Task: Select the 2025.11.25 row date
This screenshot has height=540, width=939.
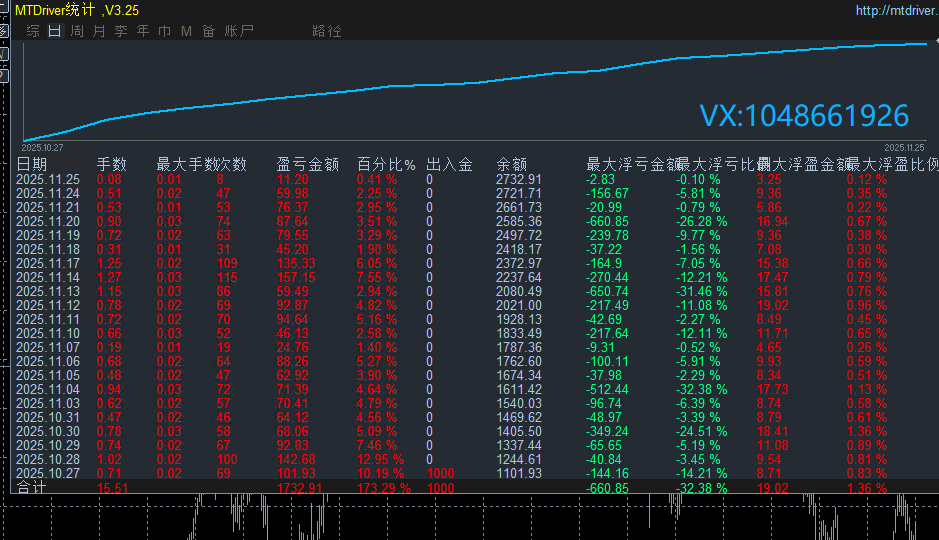Action: coord(48,179)
